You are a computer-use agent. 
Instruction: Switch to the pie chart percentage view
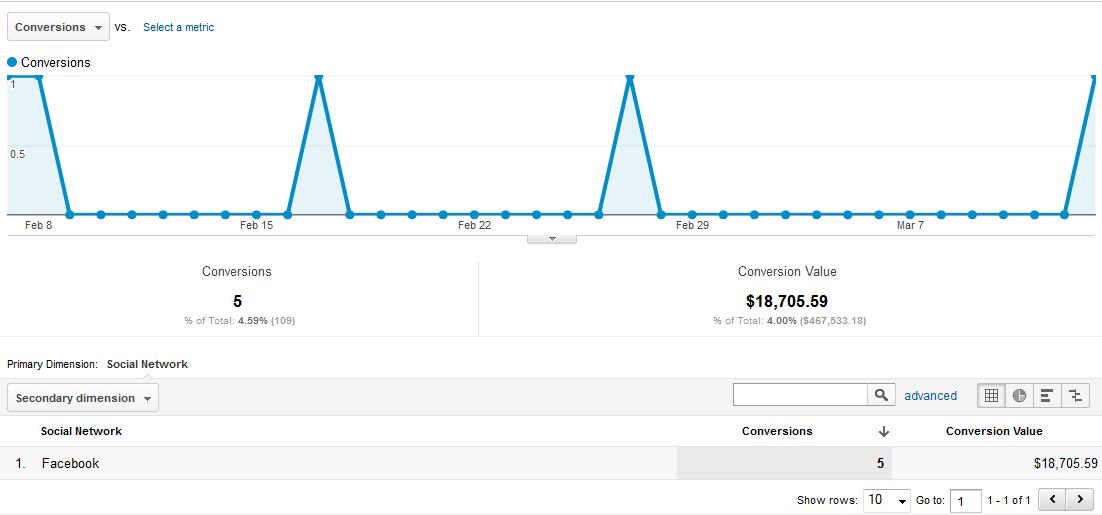tap(1019, 396)
